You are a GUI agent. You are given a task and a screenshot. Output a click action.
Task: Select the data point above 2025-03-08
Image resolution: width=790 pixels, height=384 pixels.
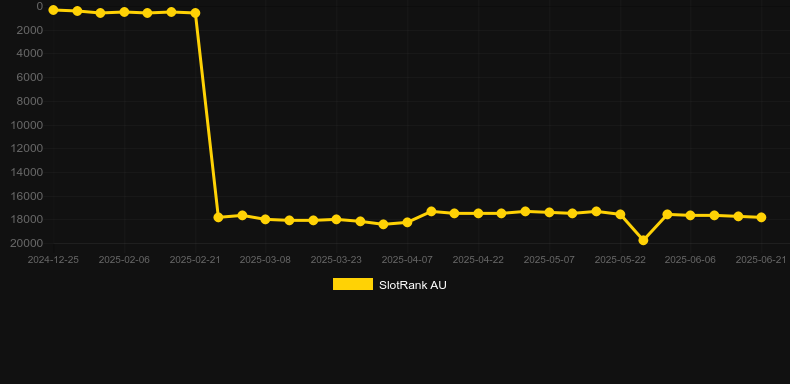pos(266,220)
